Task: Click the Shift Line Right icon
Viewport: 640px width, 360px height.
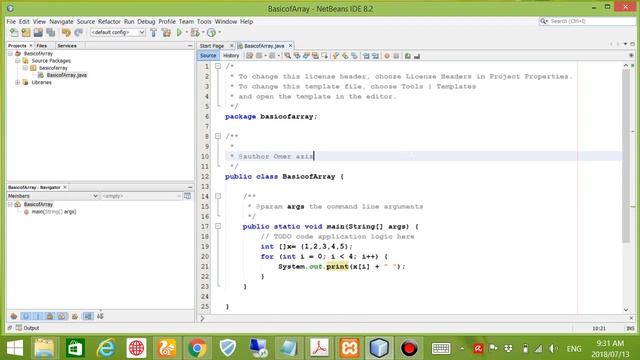Action: pyautogui.click(x=375, y=56)
